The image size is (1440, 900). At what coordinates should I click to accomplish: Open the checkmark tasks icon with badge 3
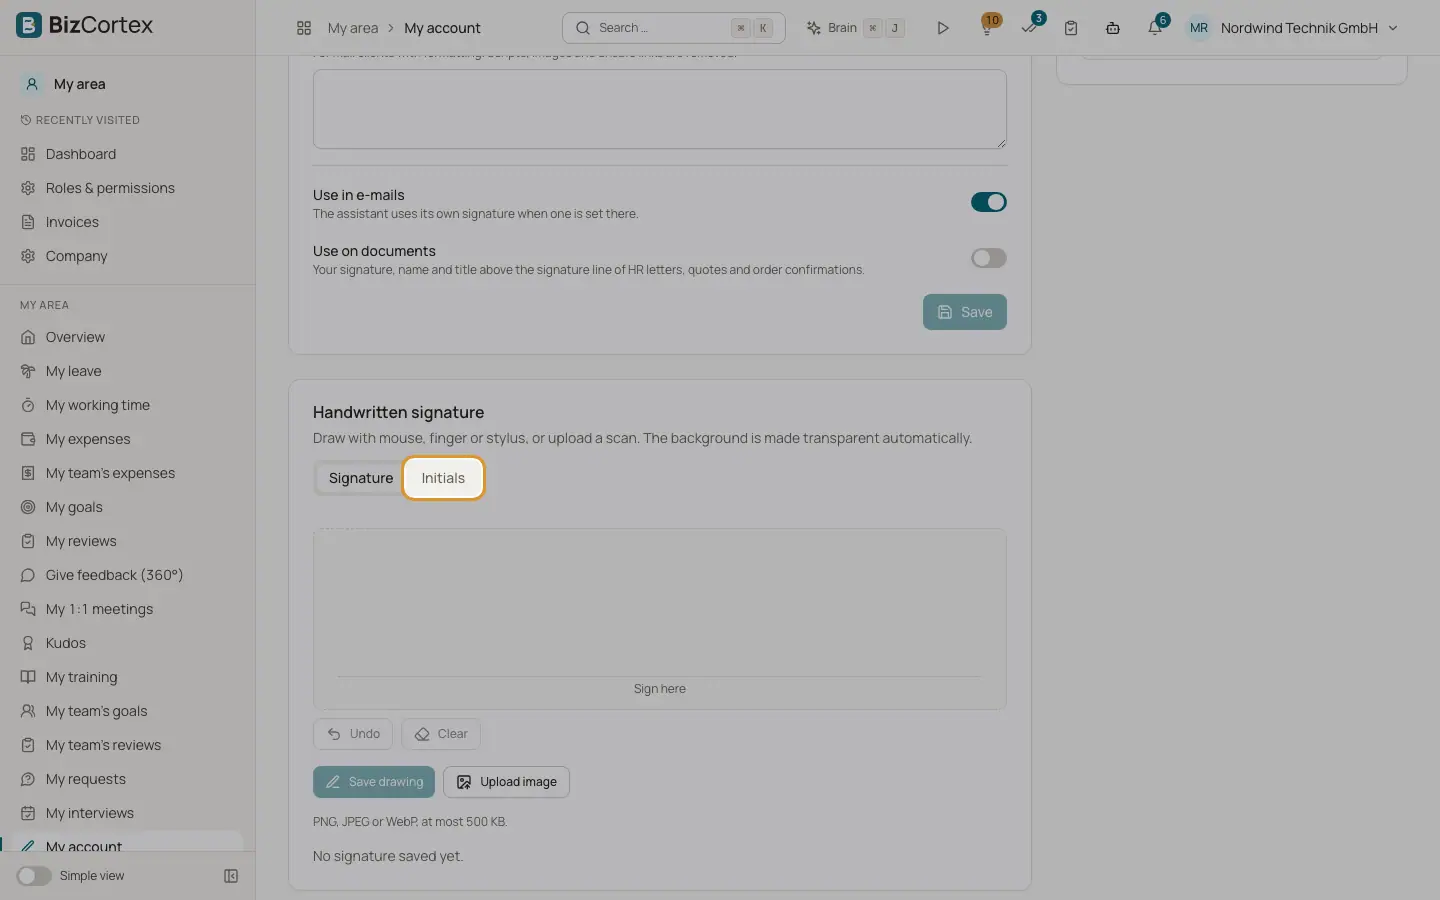(x=1029, y=27)
